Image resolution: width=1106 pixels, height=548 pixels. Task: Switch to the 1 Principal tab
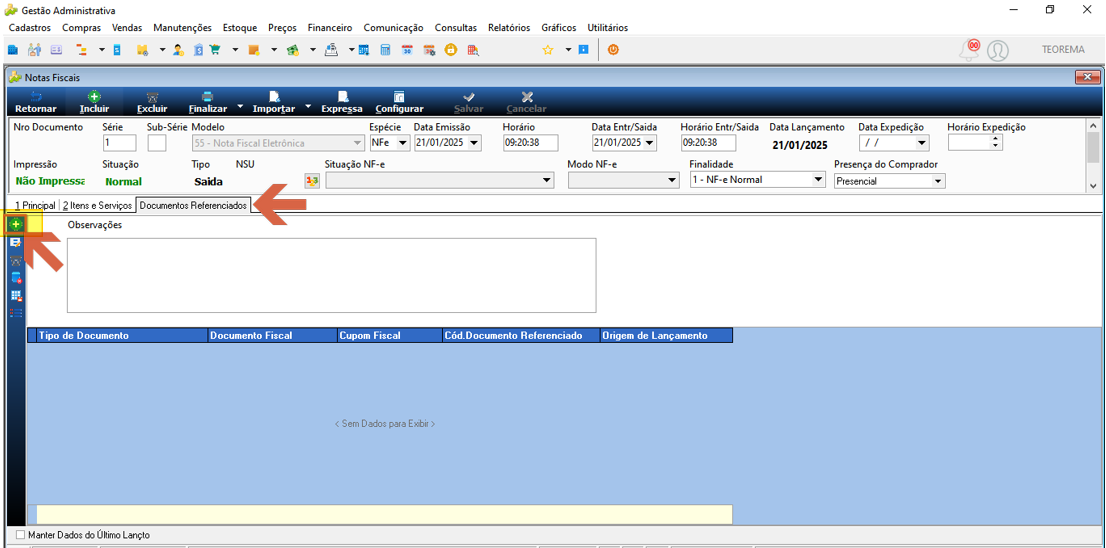point(35,205)
